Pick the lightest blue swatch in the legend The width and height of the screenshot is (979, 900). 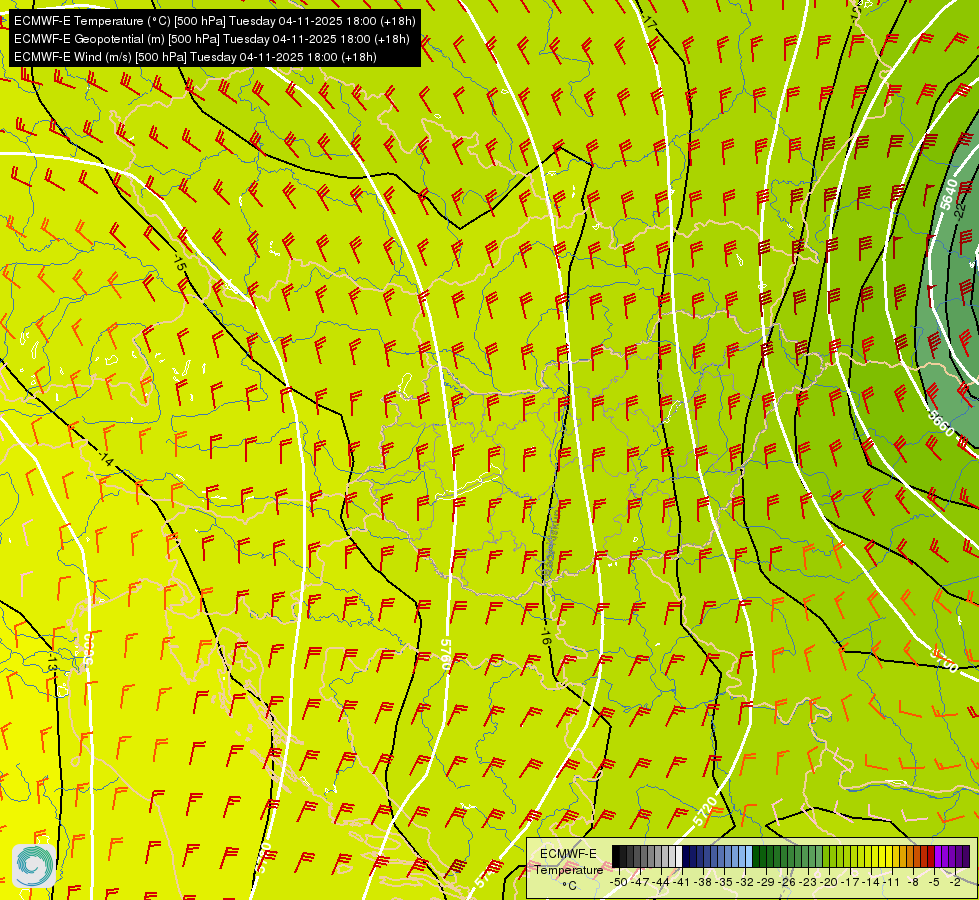(749, 856)
